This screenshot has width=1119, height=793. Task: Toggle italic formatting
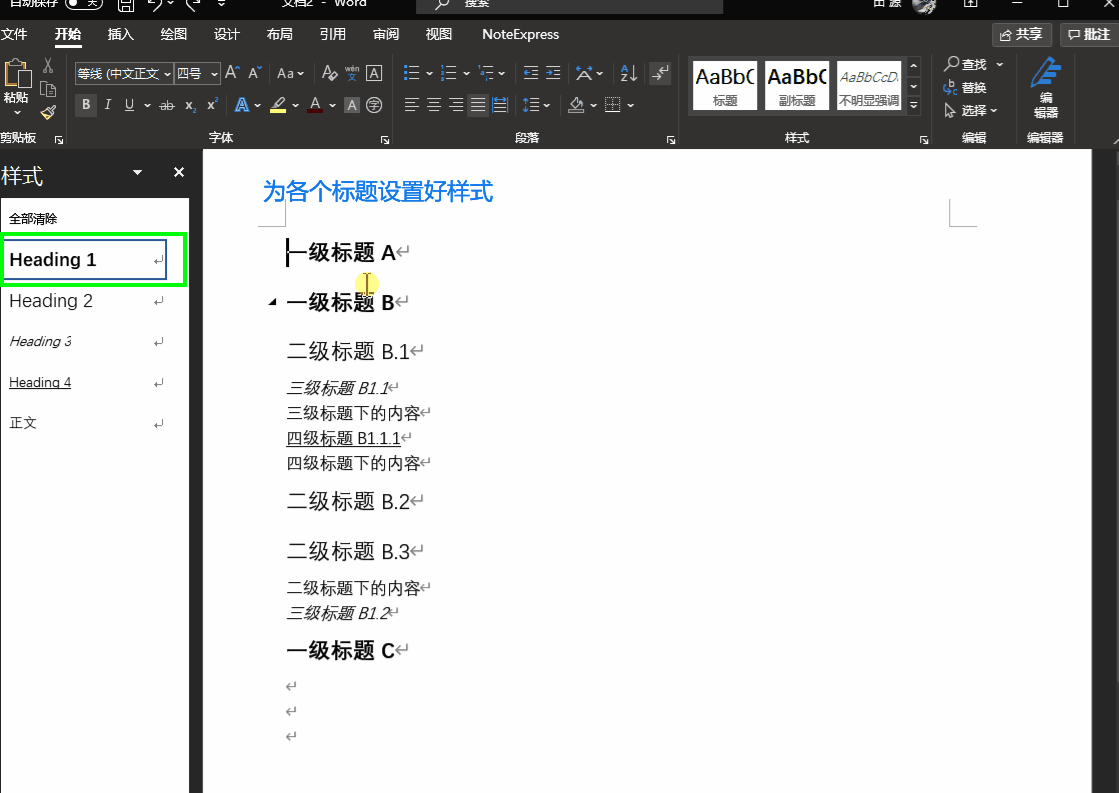(x=108, y=104)
